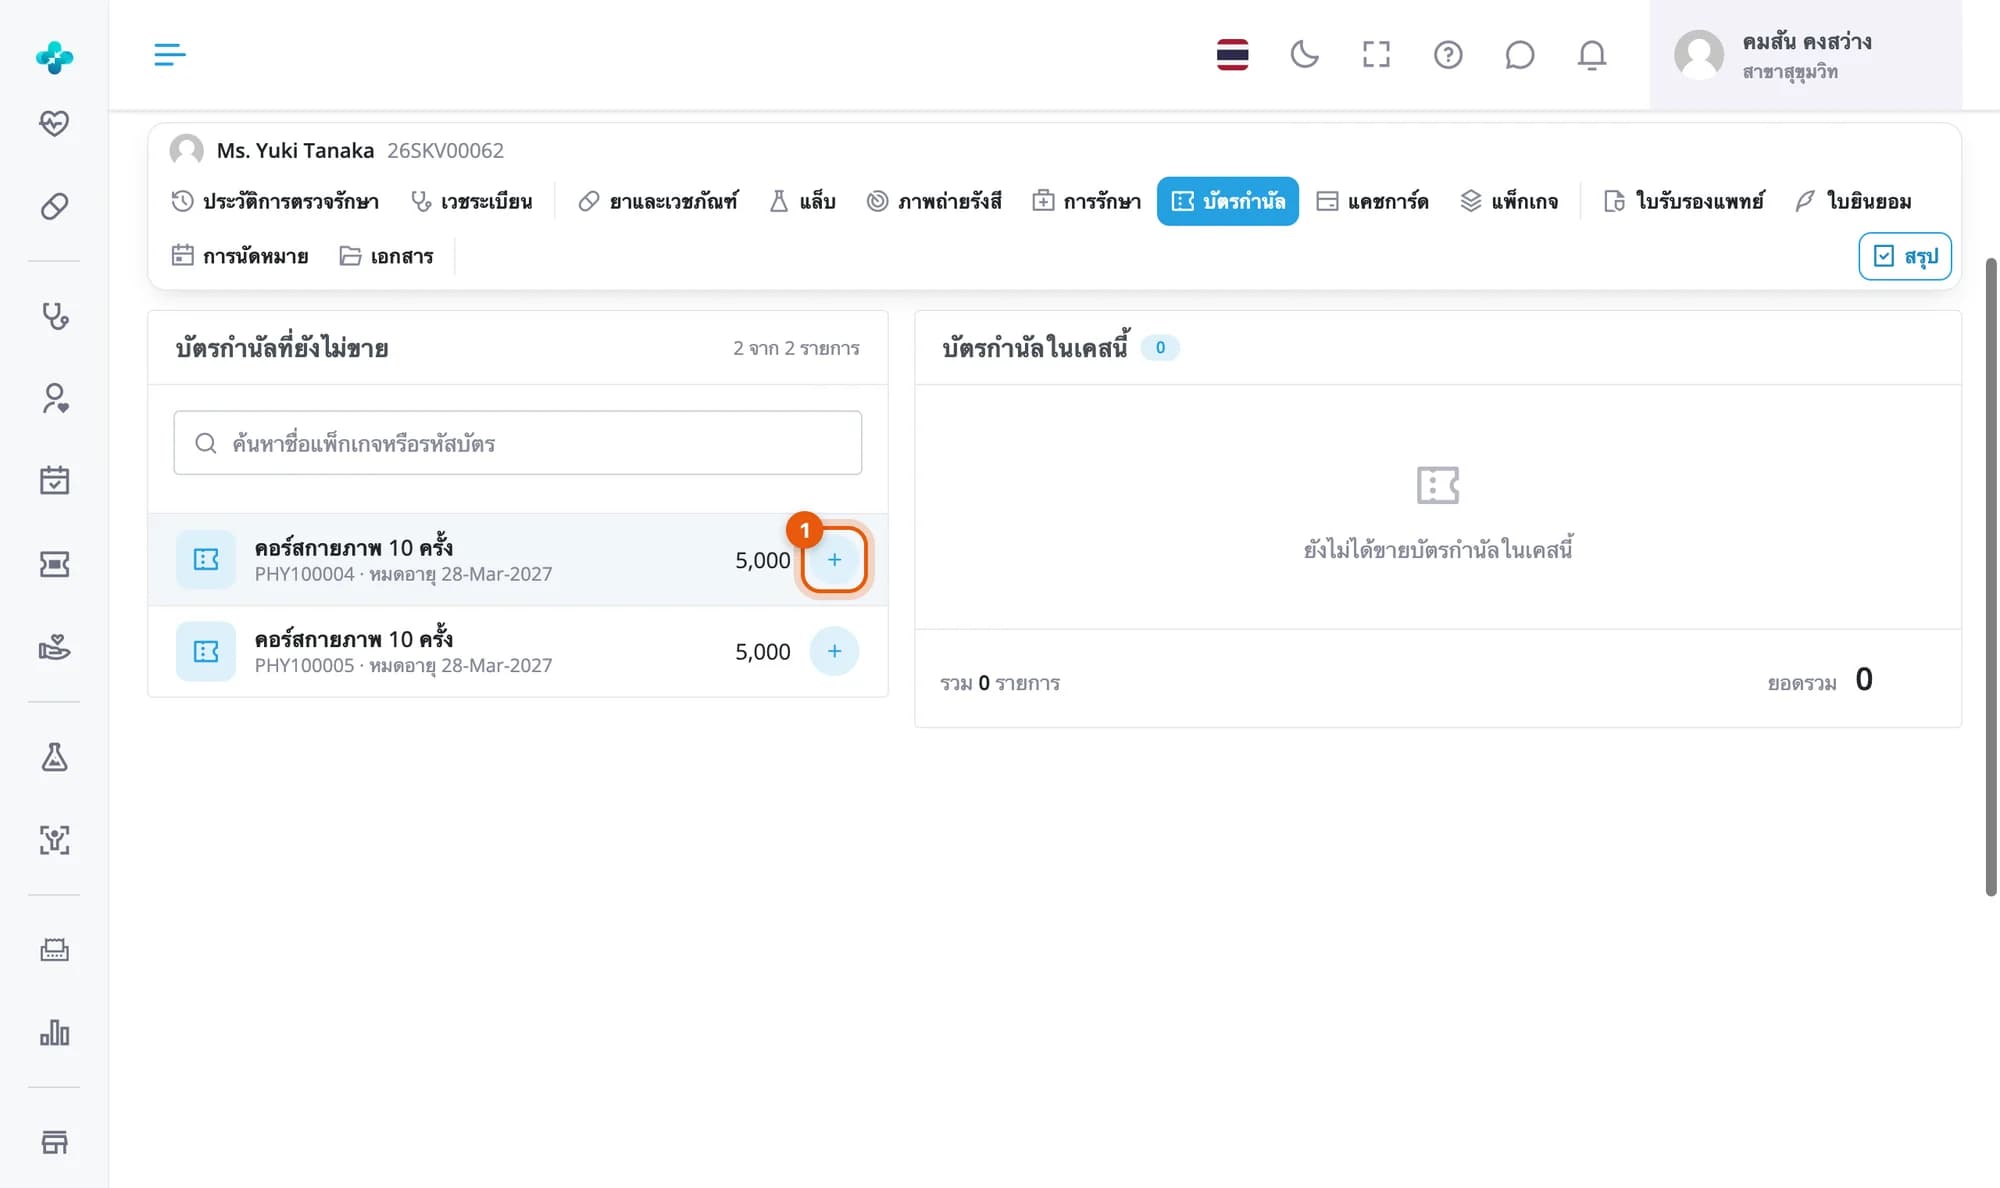Viewport: 2000px width, 1188px height.
Task: Click patient name Ms. Yuki Tanaka
Action: (295, 150)
